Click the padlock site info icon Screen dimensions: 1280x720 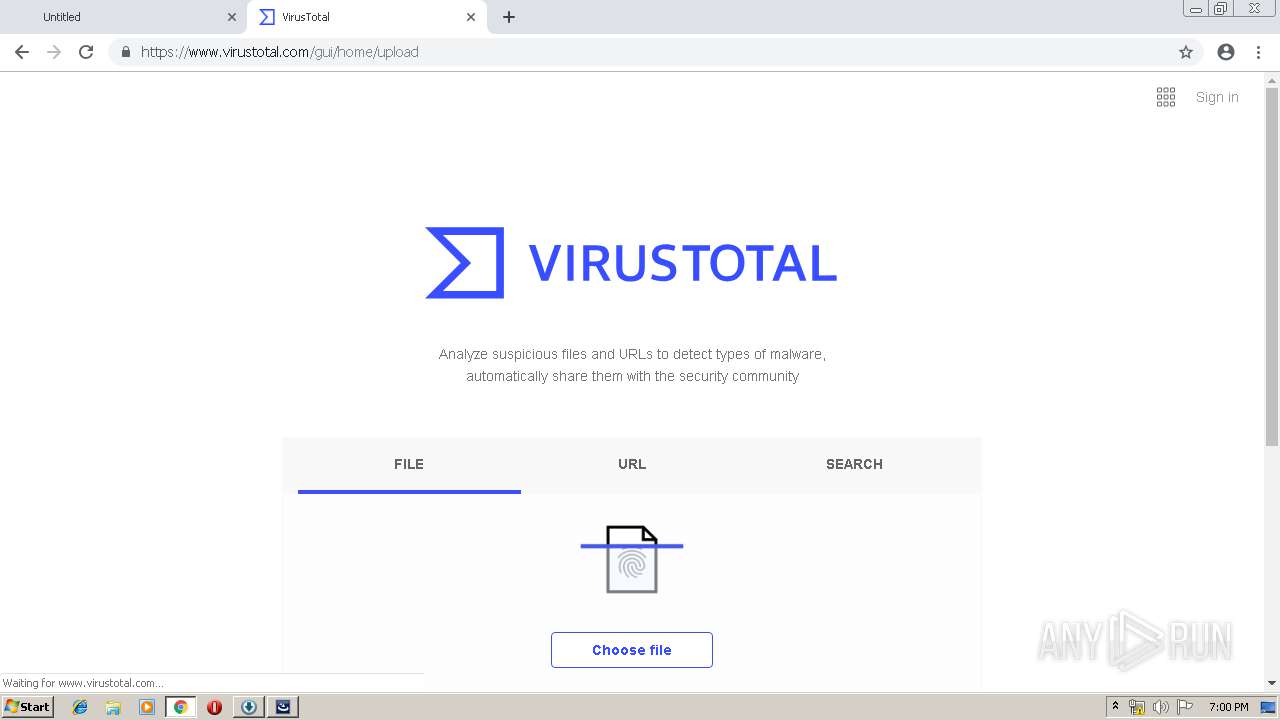[x=125, y=52]
